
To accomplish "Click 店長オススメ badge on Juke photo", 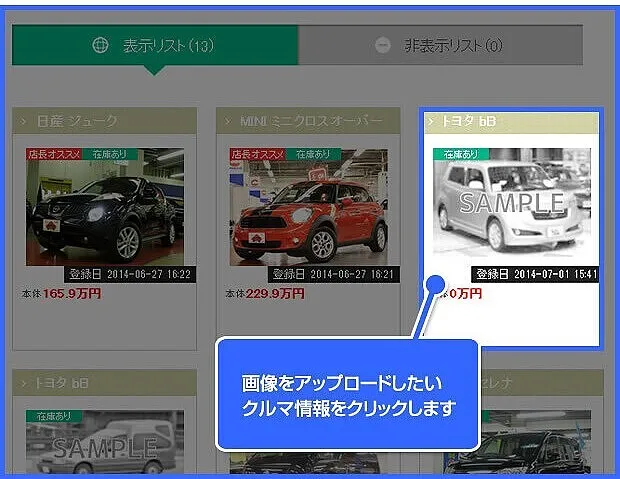I will 54,154.
